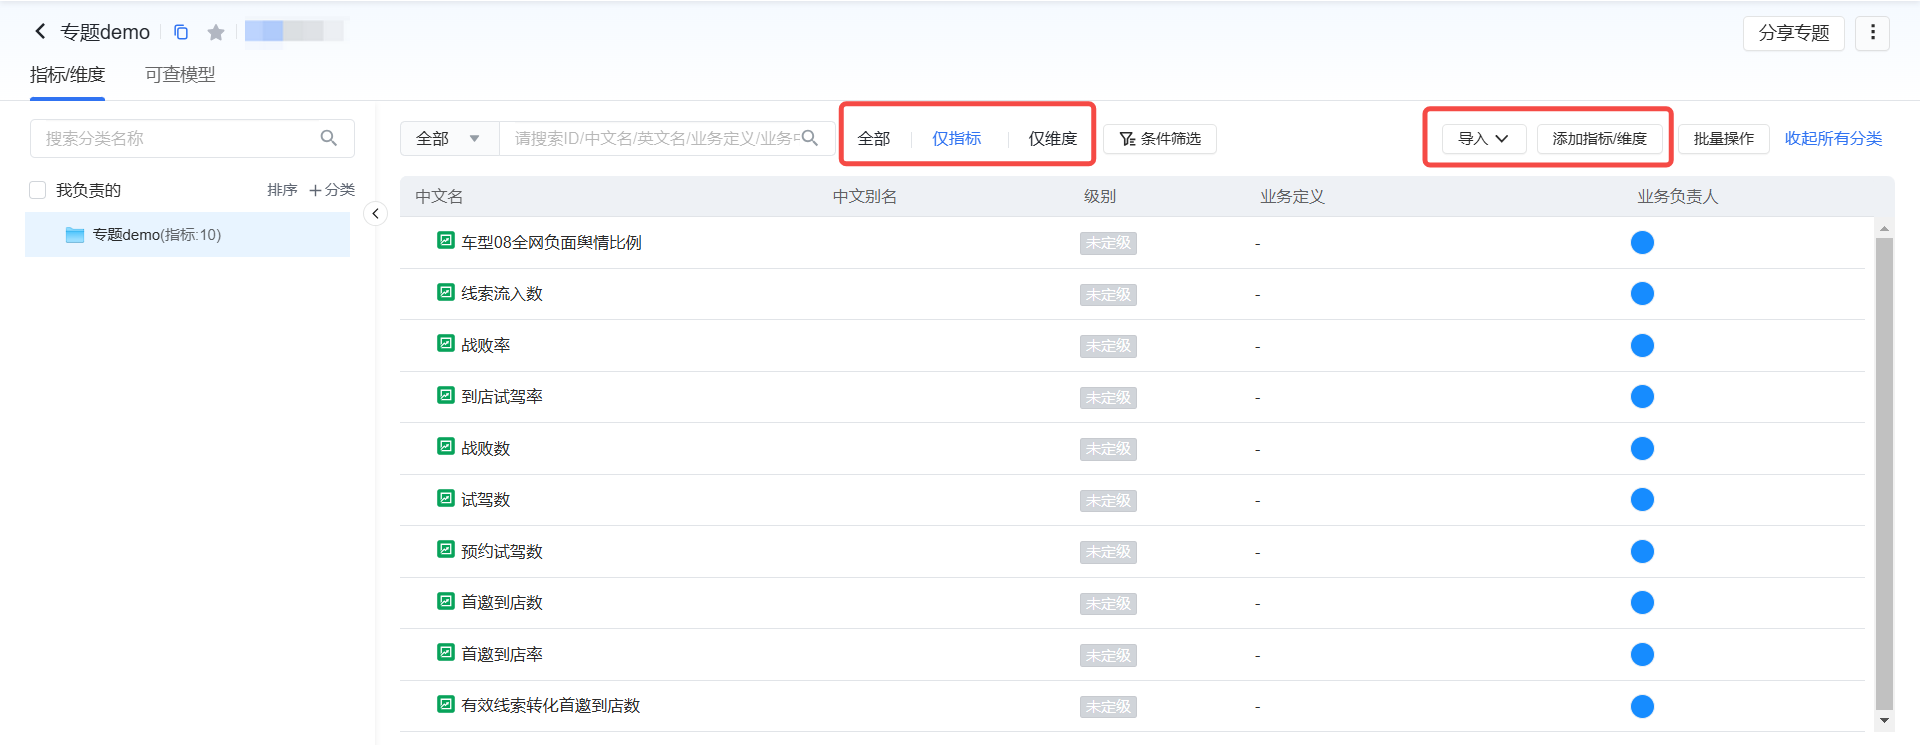Click the indicator name 战败率
This screenshot has height=745, width=1920.
(486, 345)
